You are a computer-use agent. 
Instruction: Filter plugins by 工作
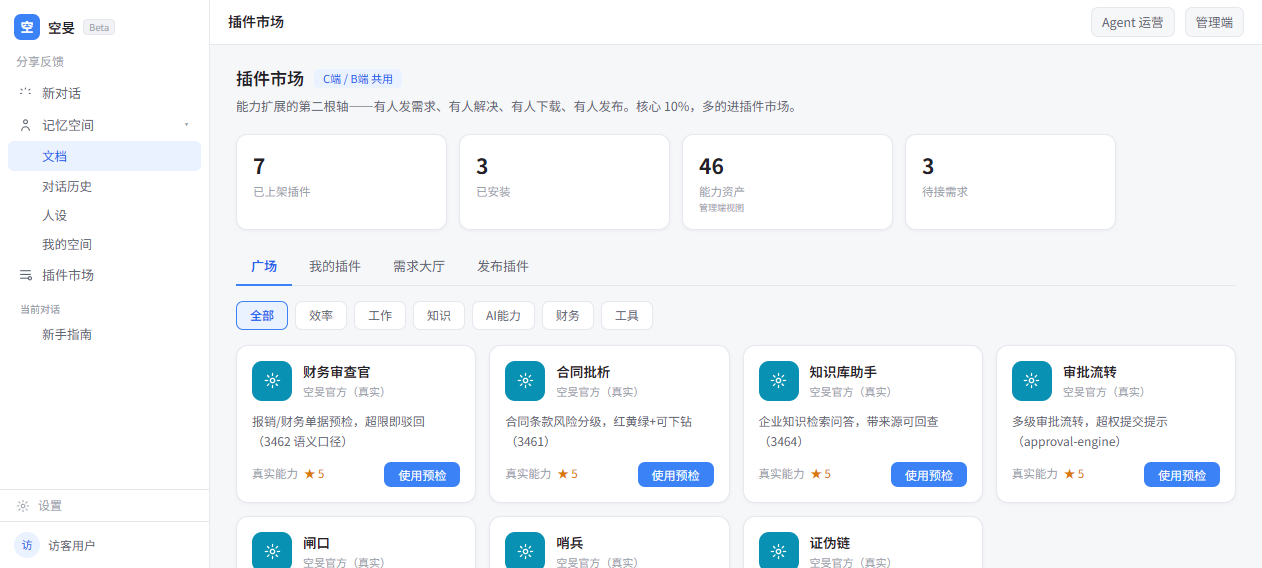click(x=380, y=315)
